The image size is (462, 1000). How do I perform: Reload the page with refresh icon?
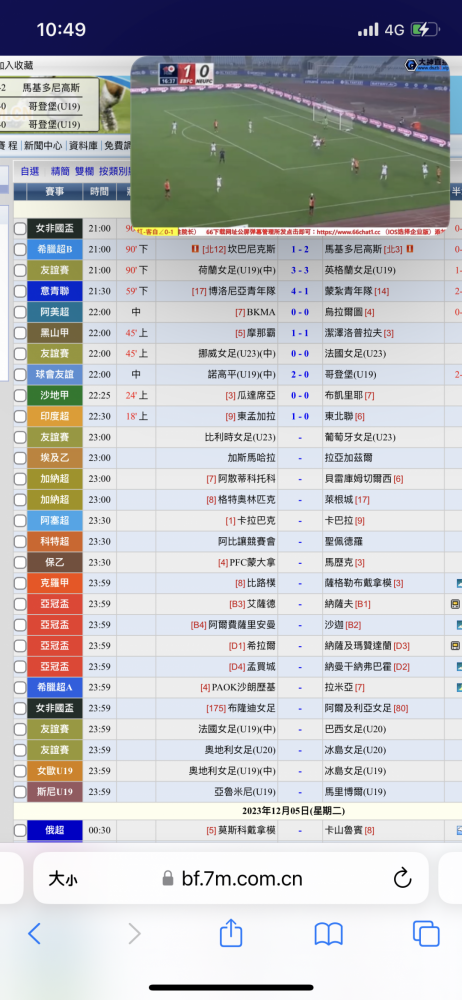tap(403, 879)
